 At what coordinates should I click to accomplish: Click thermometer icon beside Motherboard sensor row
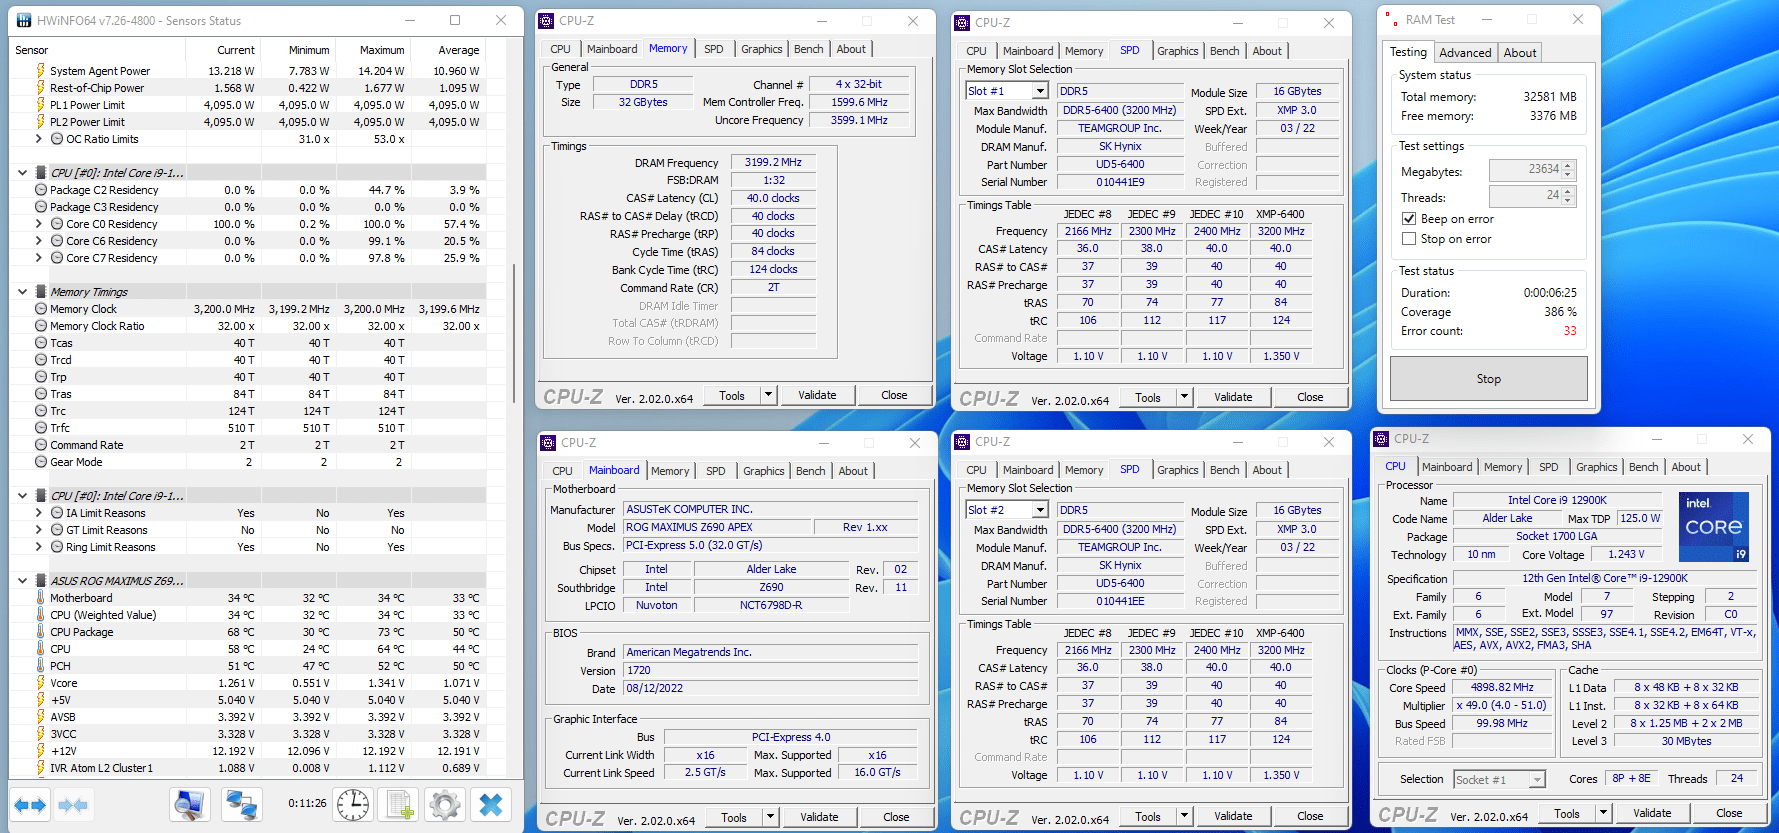pos(41,598)
